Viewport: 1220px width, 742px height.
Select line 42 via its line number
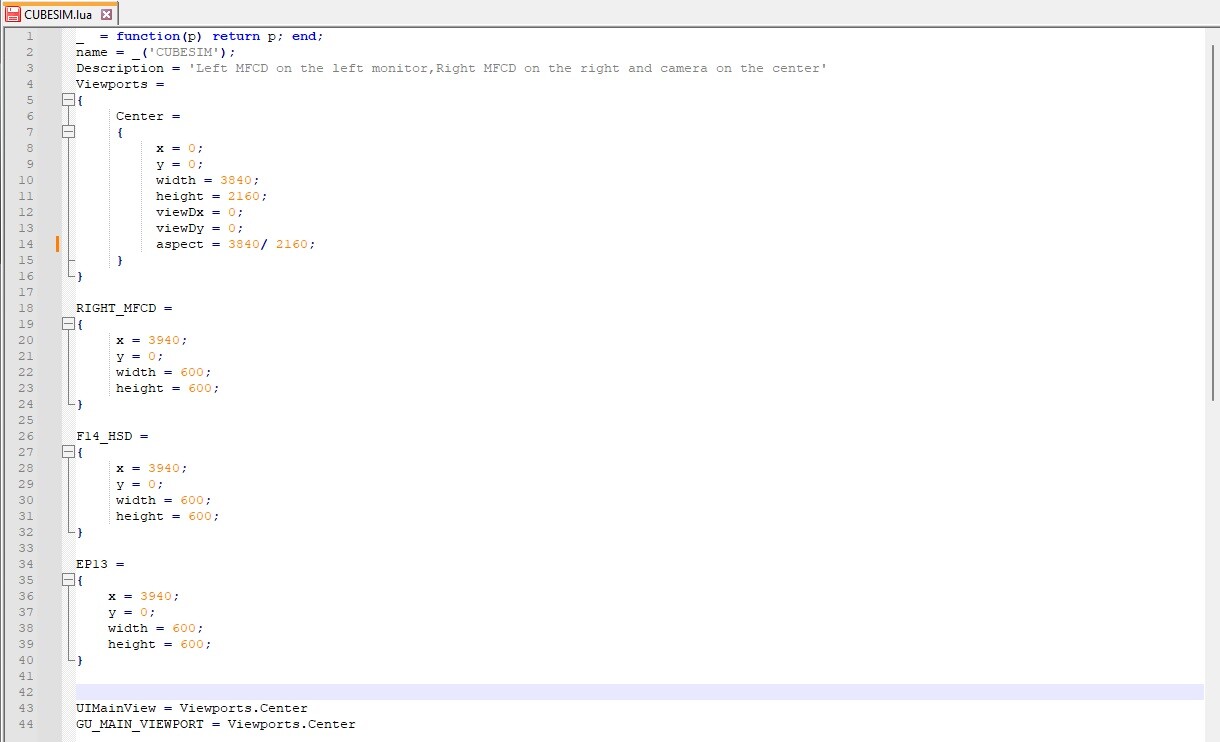(x=26, y=692)
